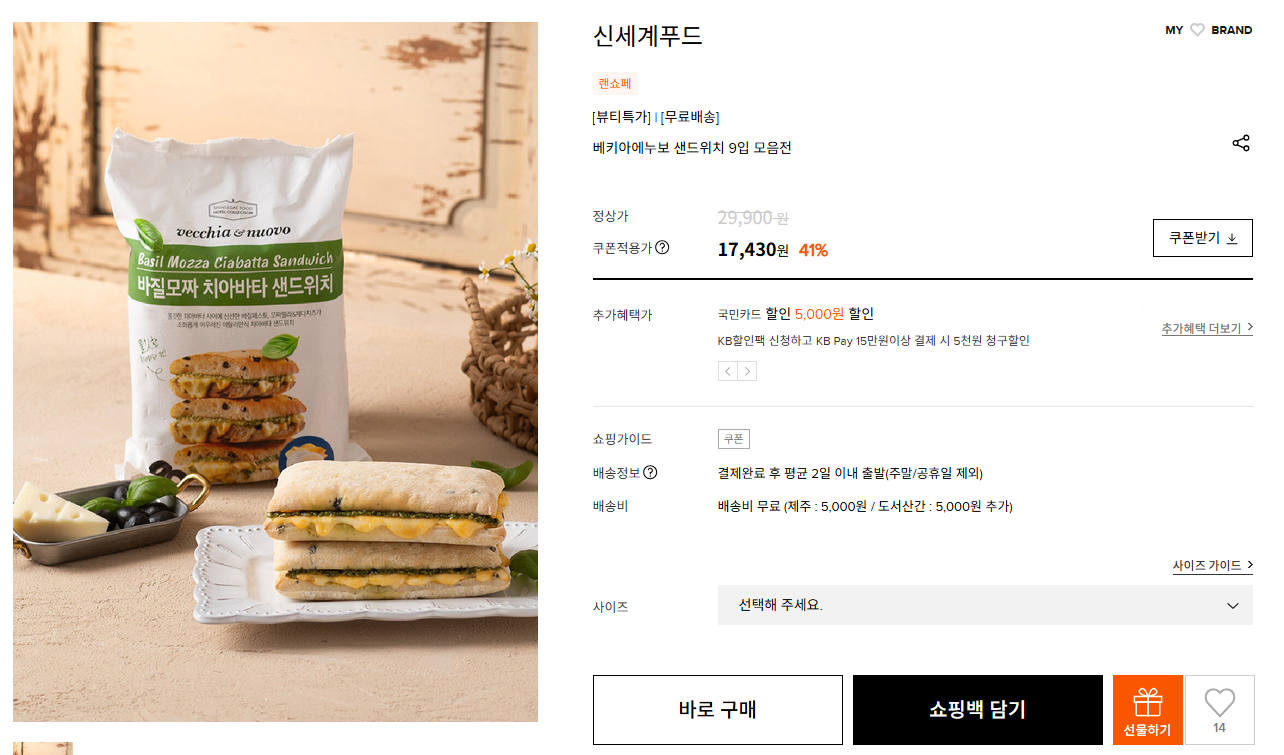Image resolution: width=1284 pixels, height=755 pixels.
Task: Click the 국민카드 할인 5,000원 benefit text
Action: click(796, 314)
